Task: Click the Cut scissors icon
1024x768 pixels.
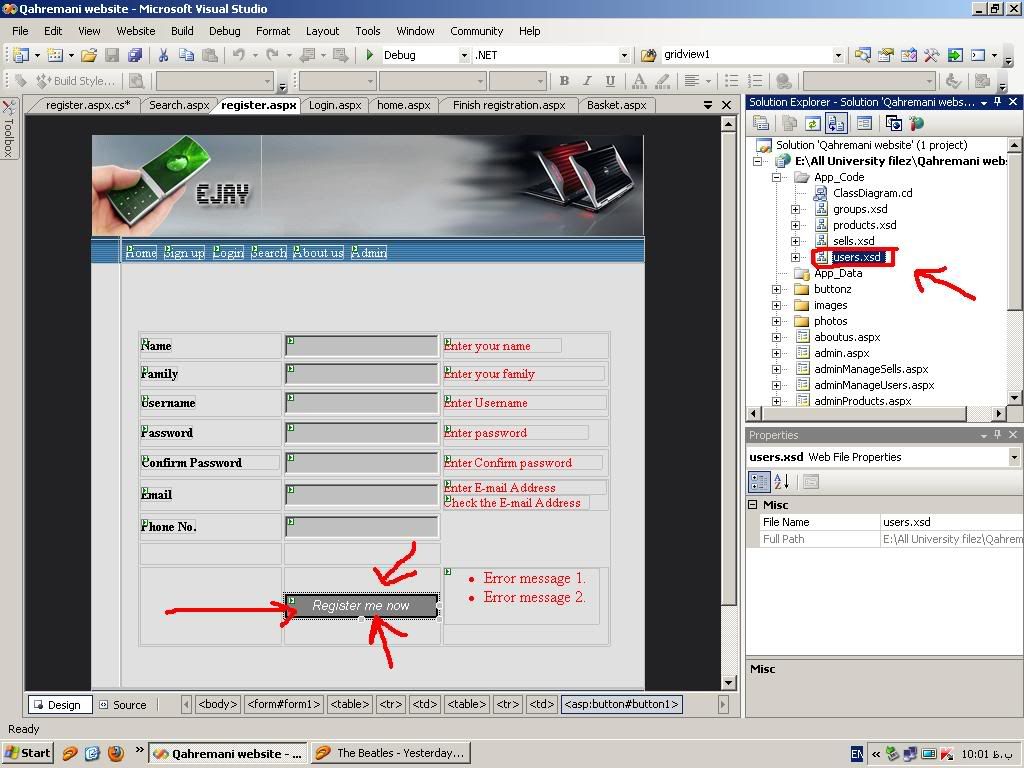Action: click(x=162, y=55)
